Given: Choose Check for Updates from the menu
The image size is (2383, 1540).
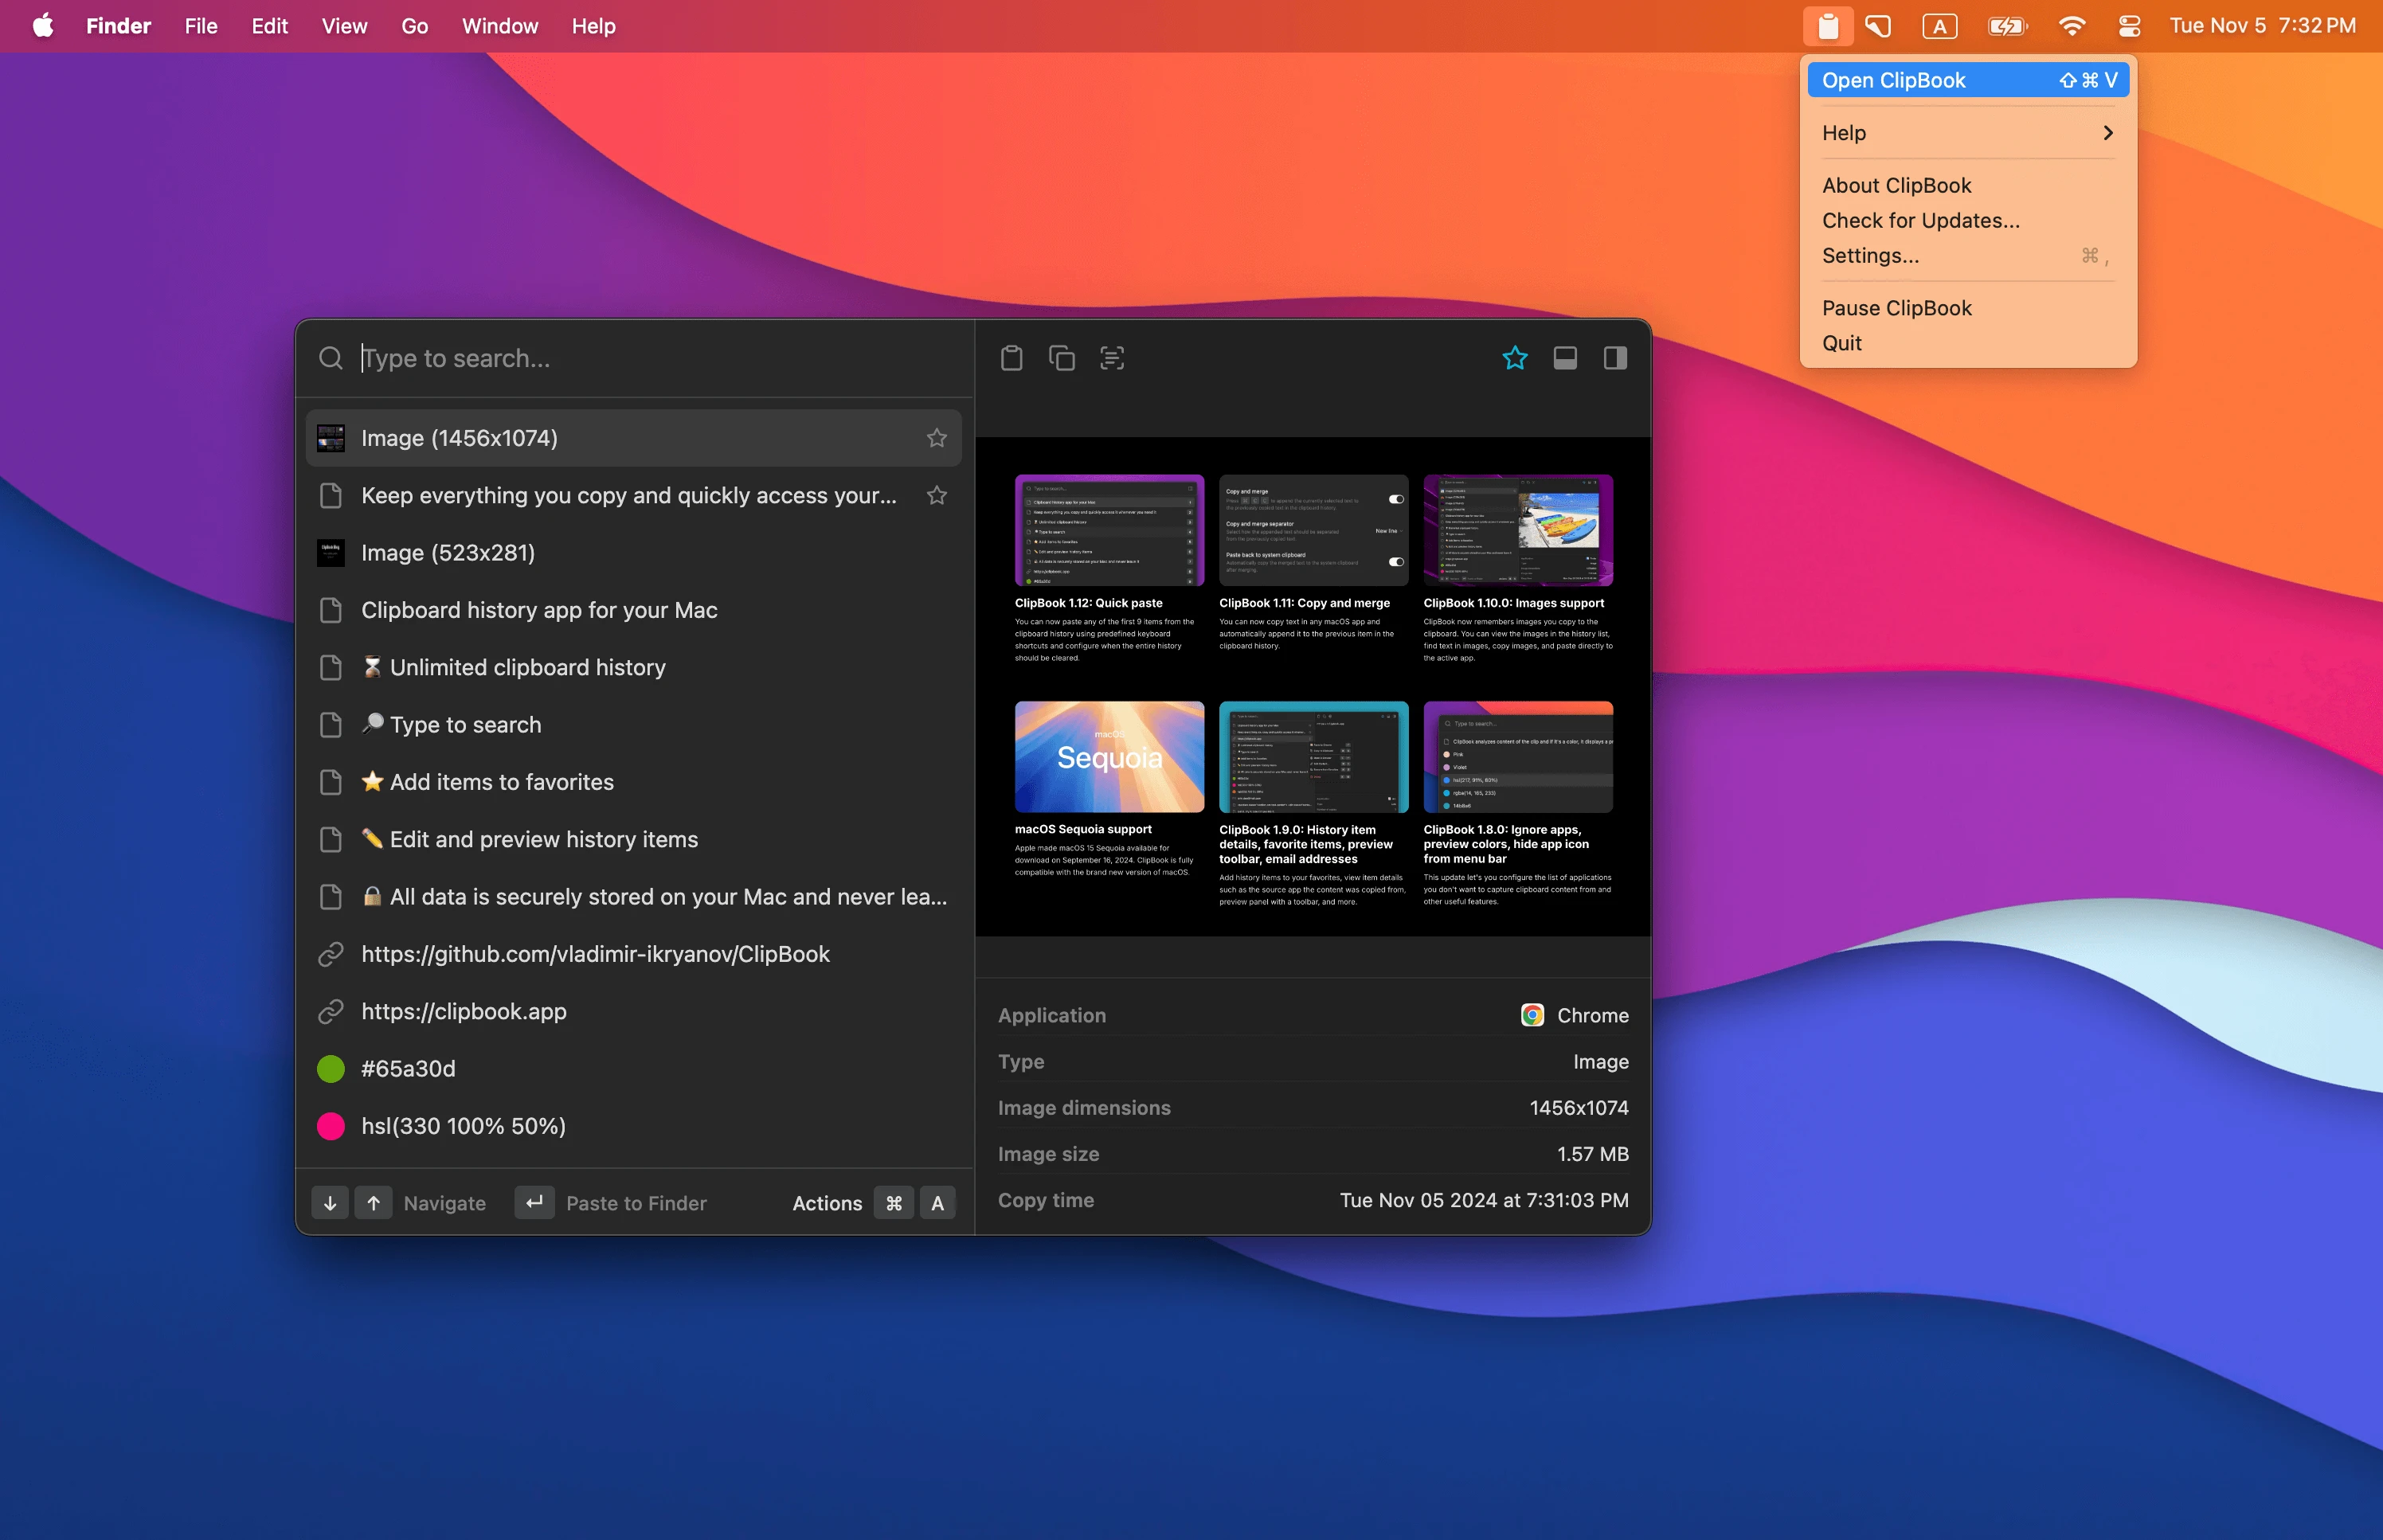Looking at the screenshot, I should [1919, 220].
